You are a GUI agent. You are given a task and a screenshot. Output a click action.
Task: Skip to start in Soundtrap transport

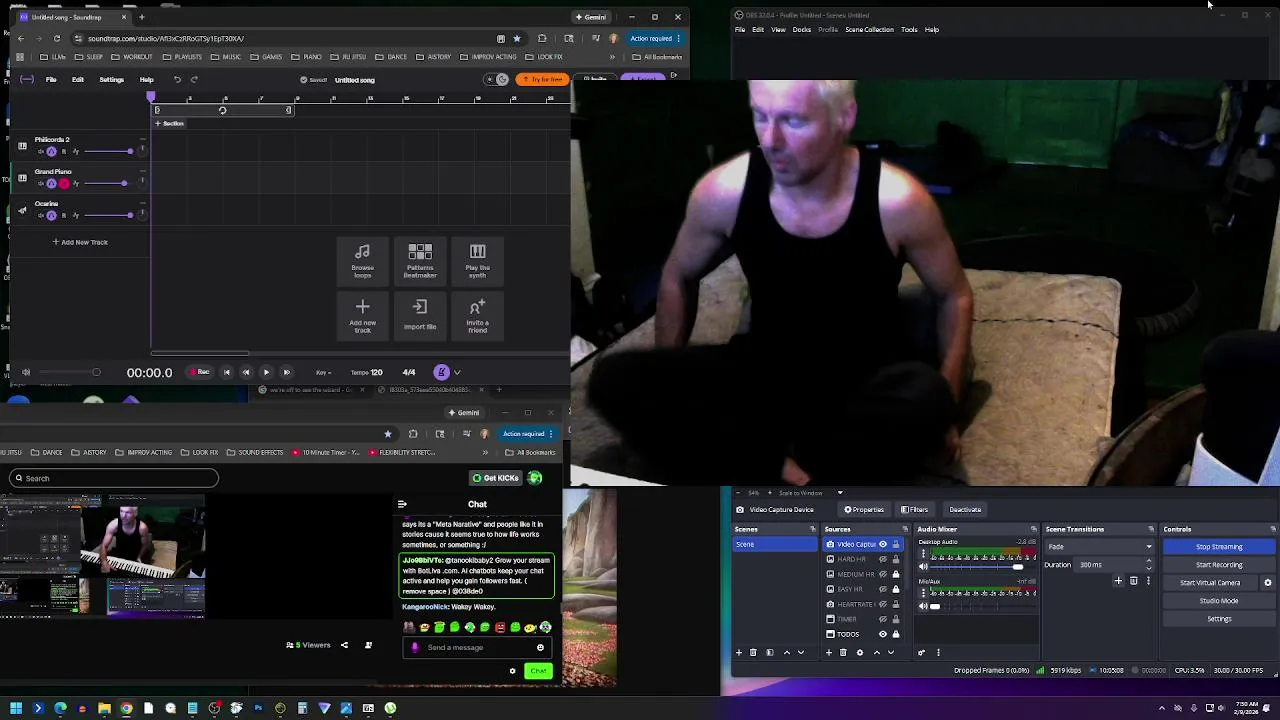pos(227,372)
